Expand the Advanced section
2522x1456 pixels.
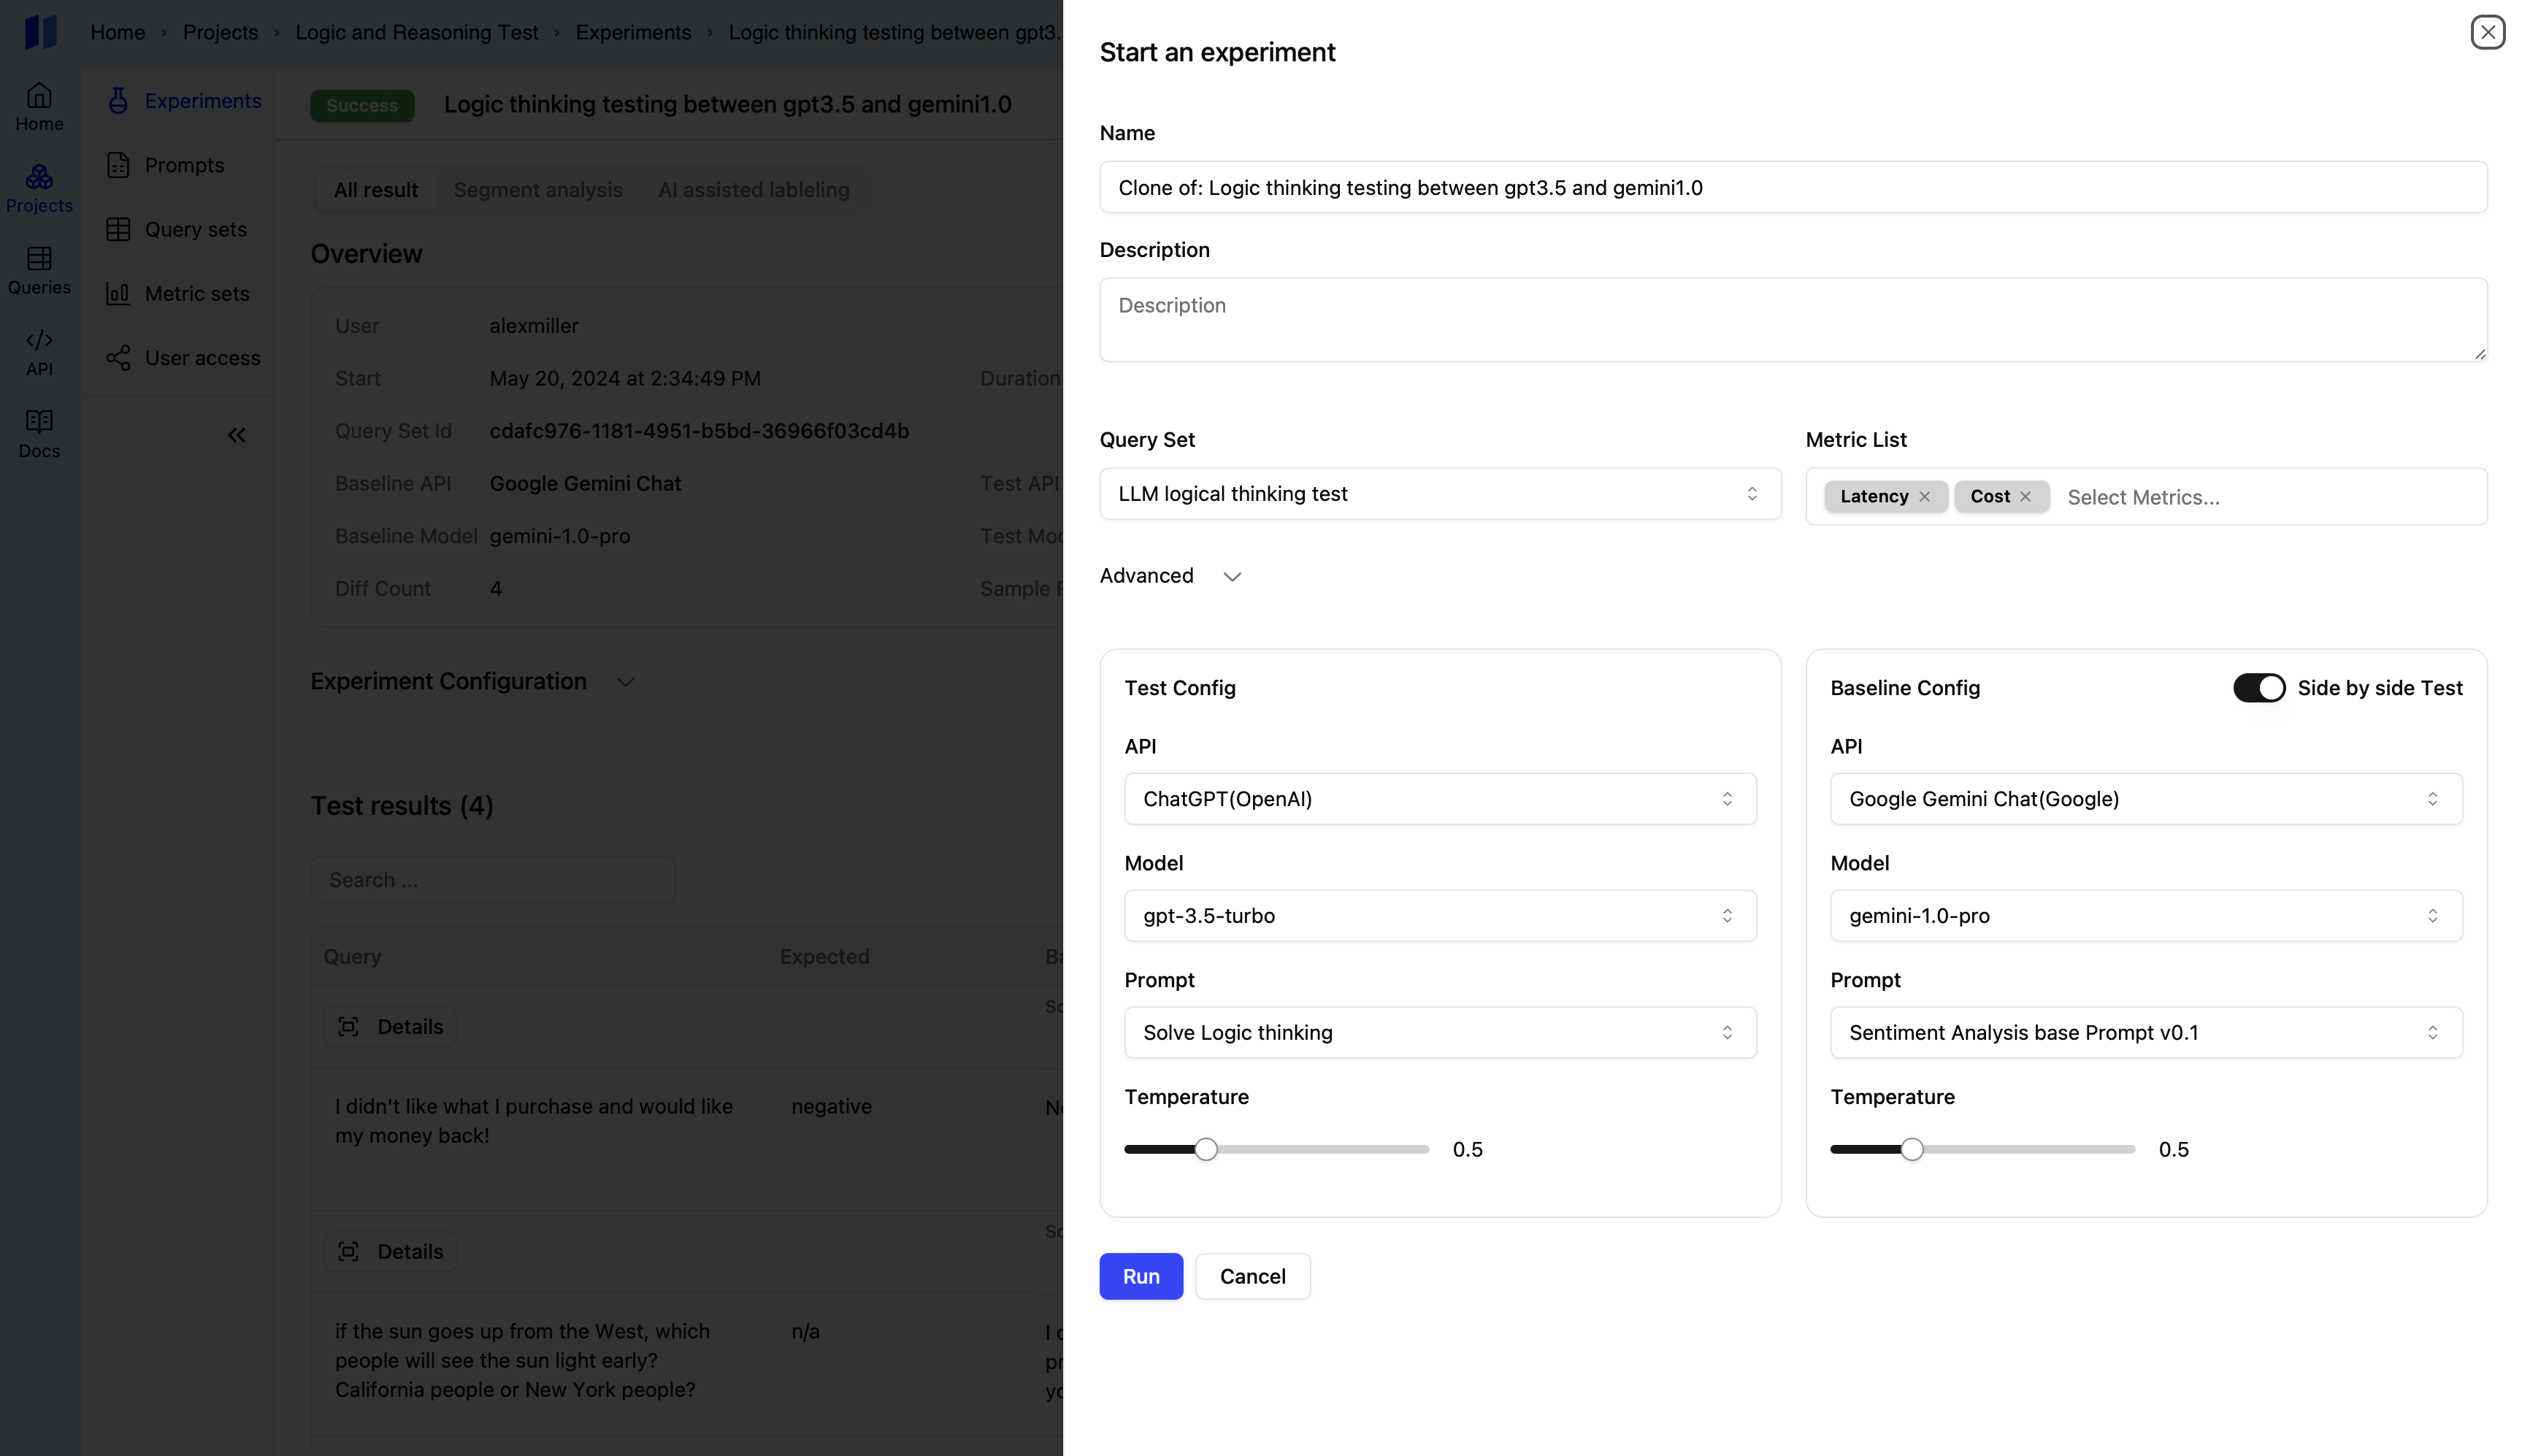click(1231, 576)
